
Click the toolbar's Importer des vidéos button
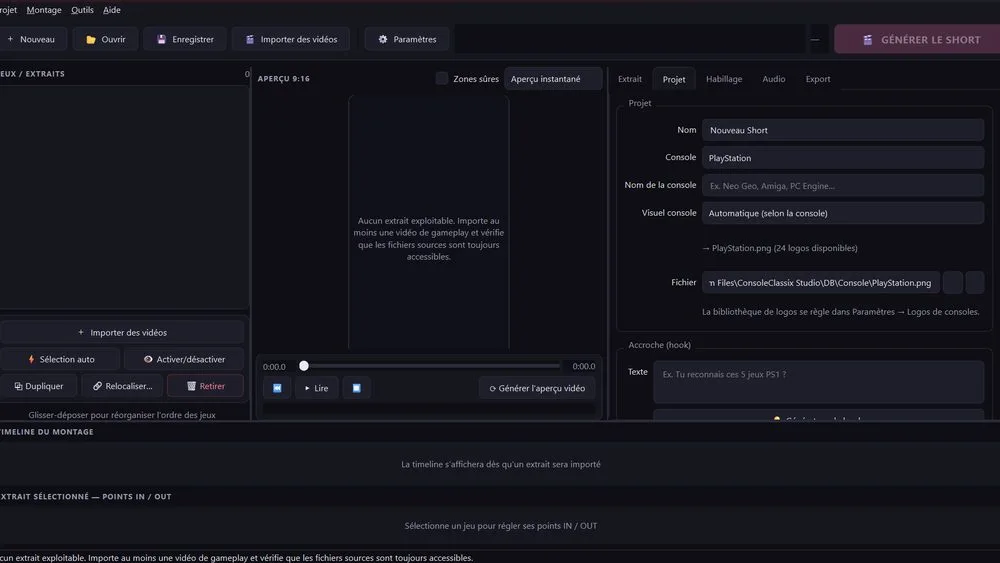[x=291, y=39]
